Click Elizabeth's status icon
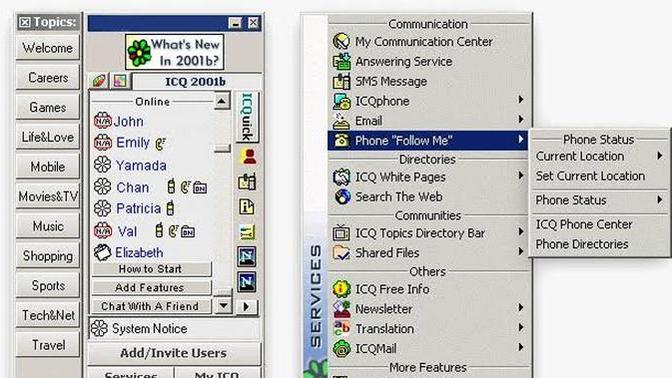The height and width of the screenshot is (378, 672). coord(102,252)
